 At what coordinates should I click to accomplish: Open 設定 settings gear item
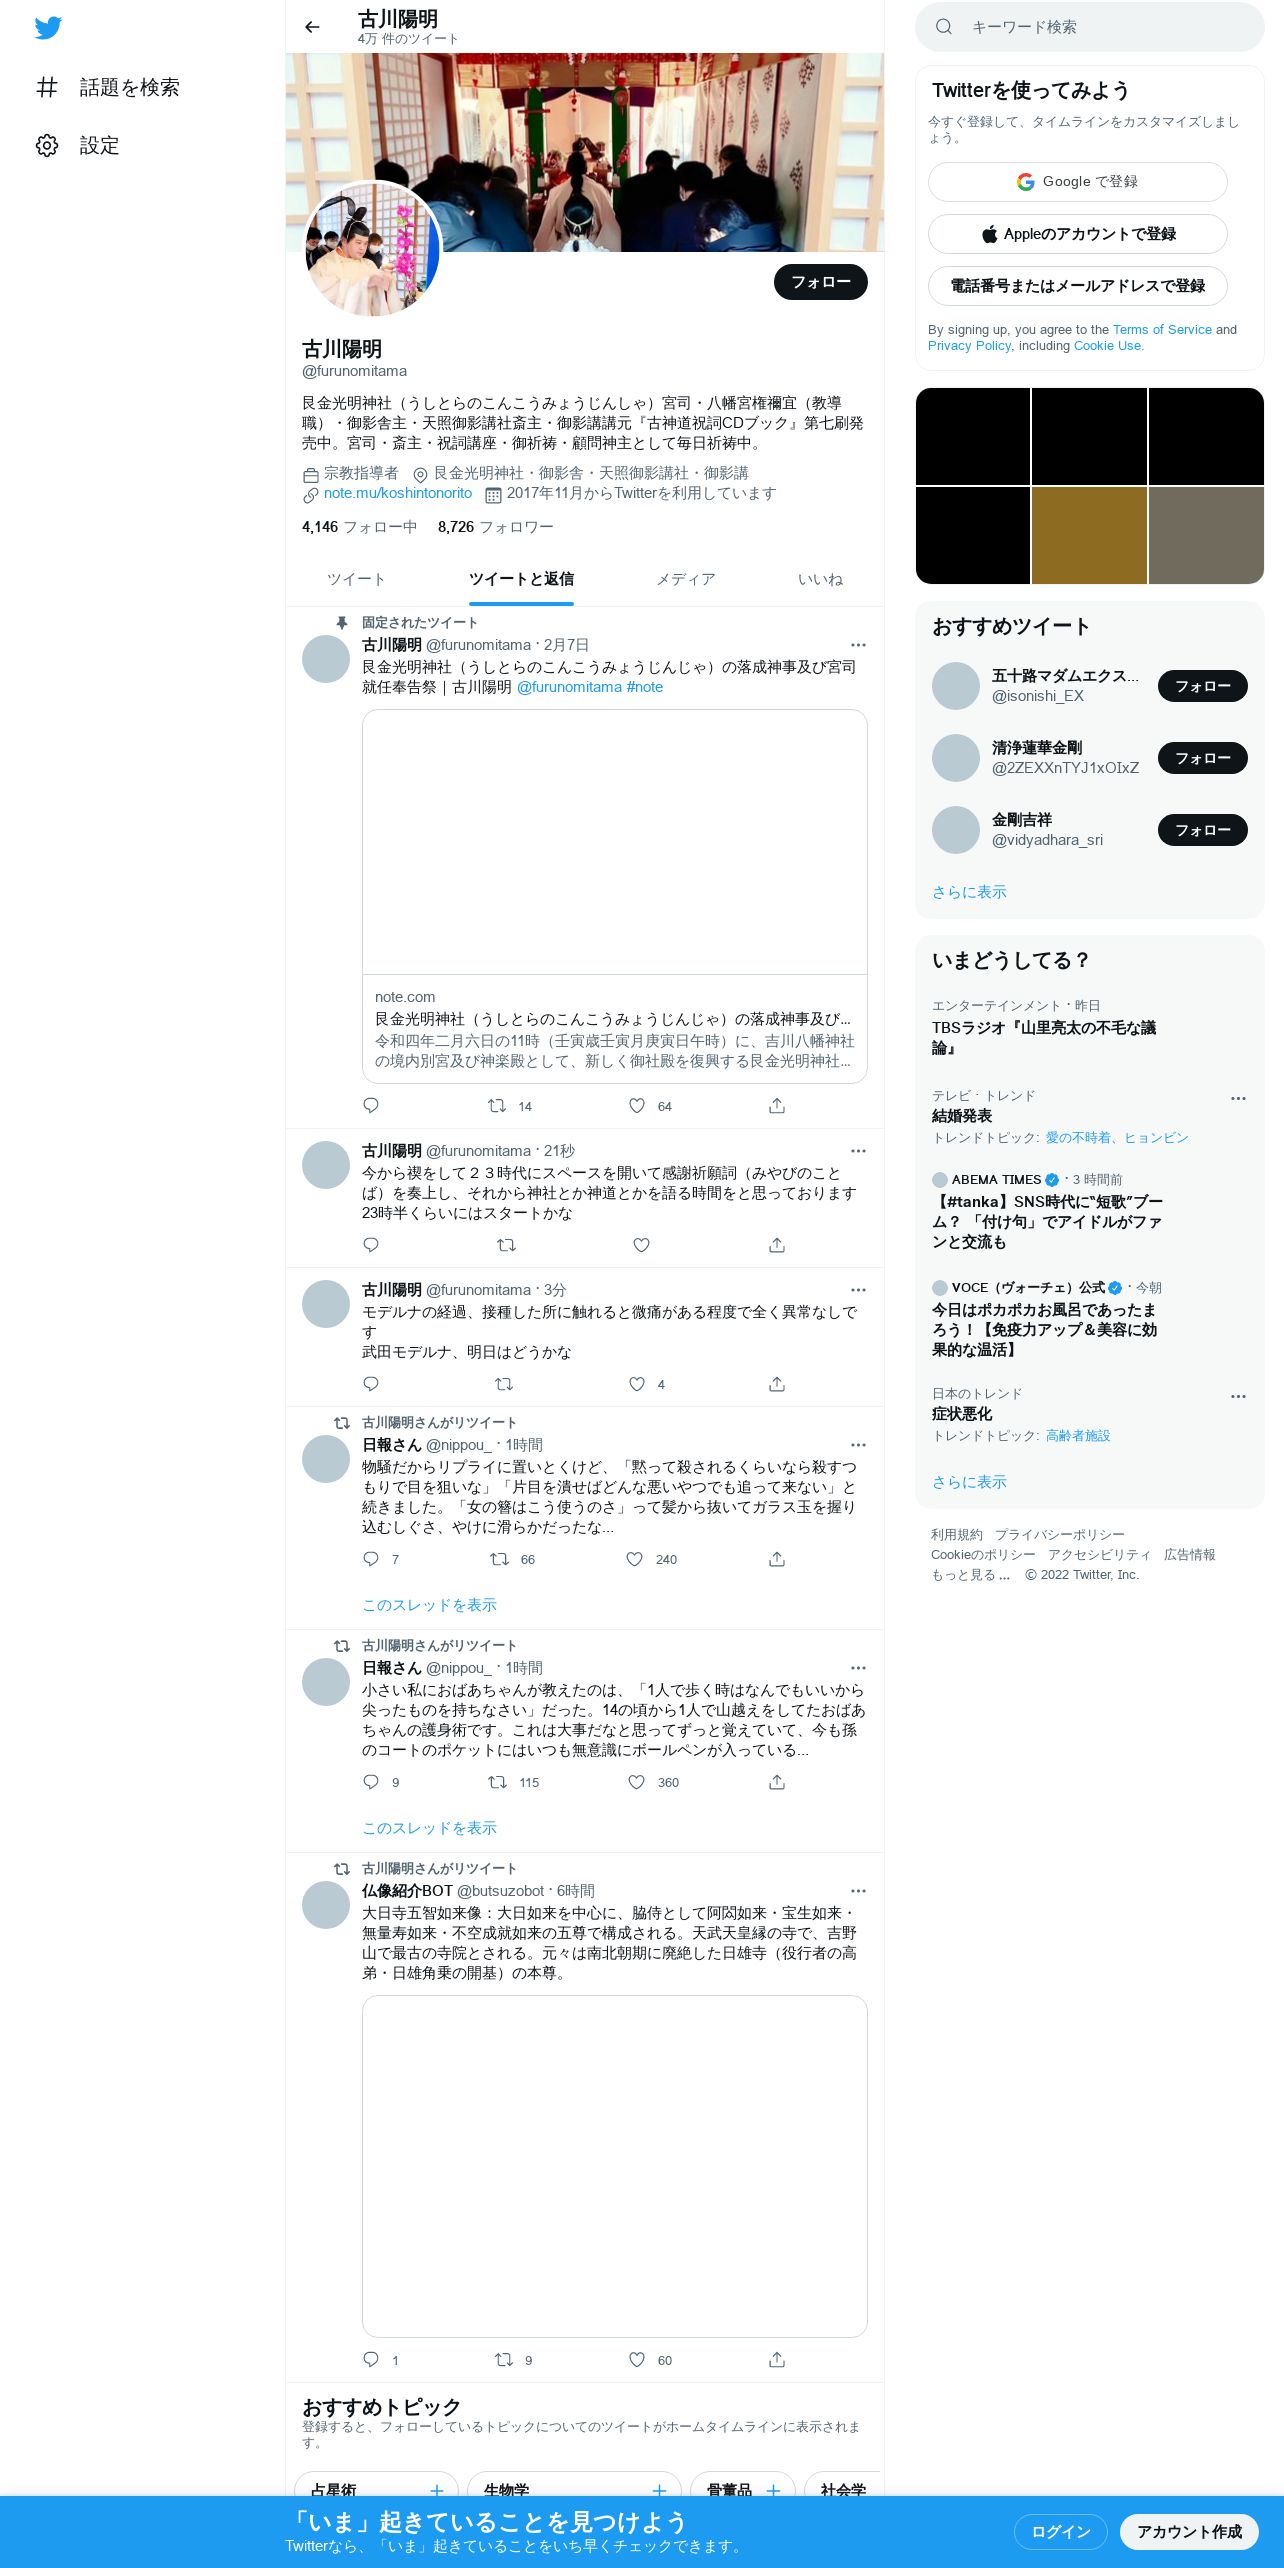click(78, 146)
